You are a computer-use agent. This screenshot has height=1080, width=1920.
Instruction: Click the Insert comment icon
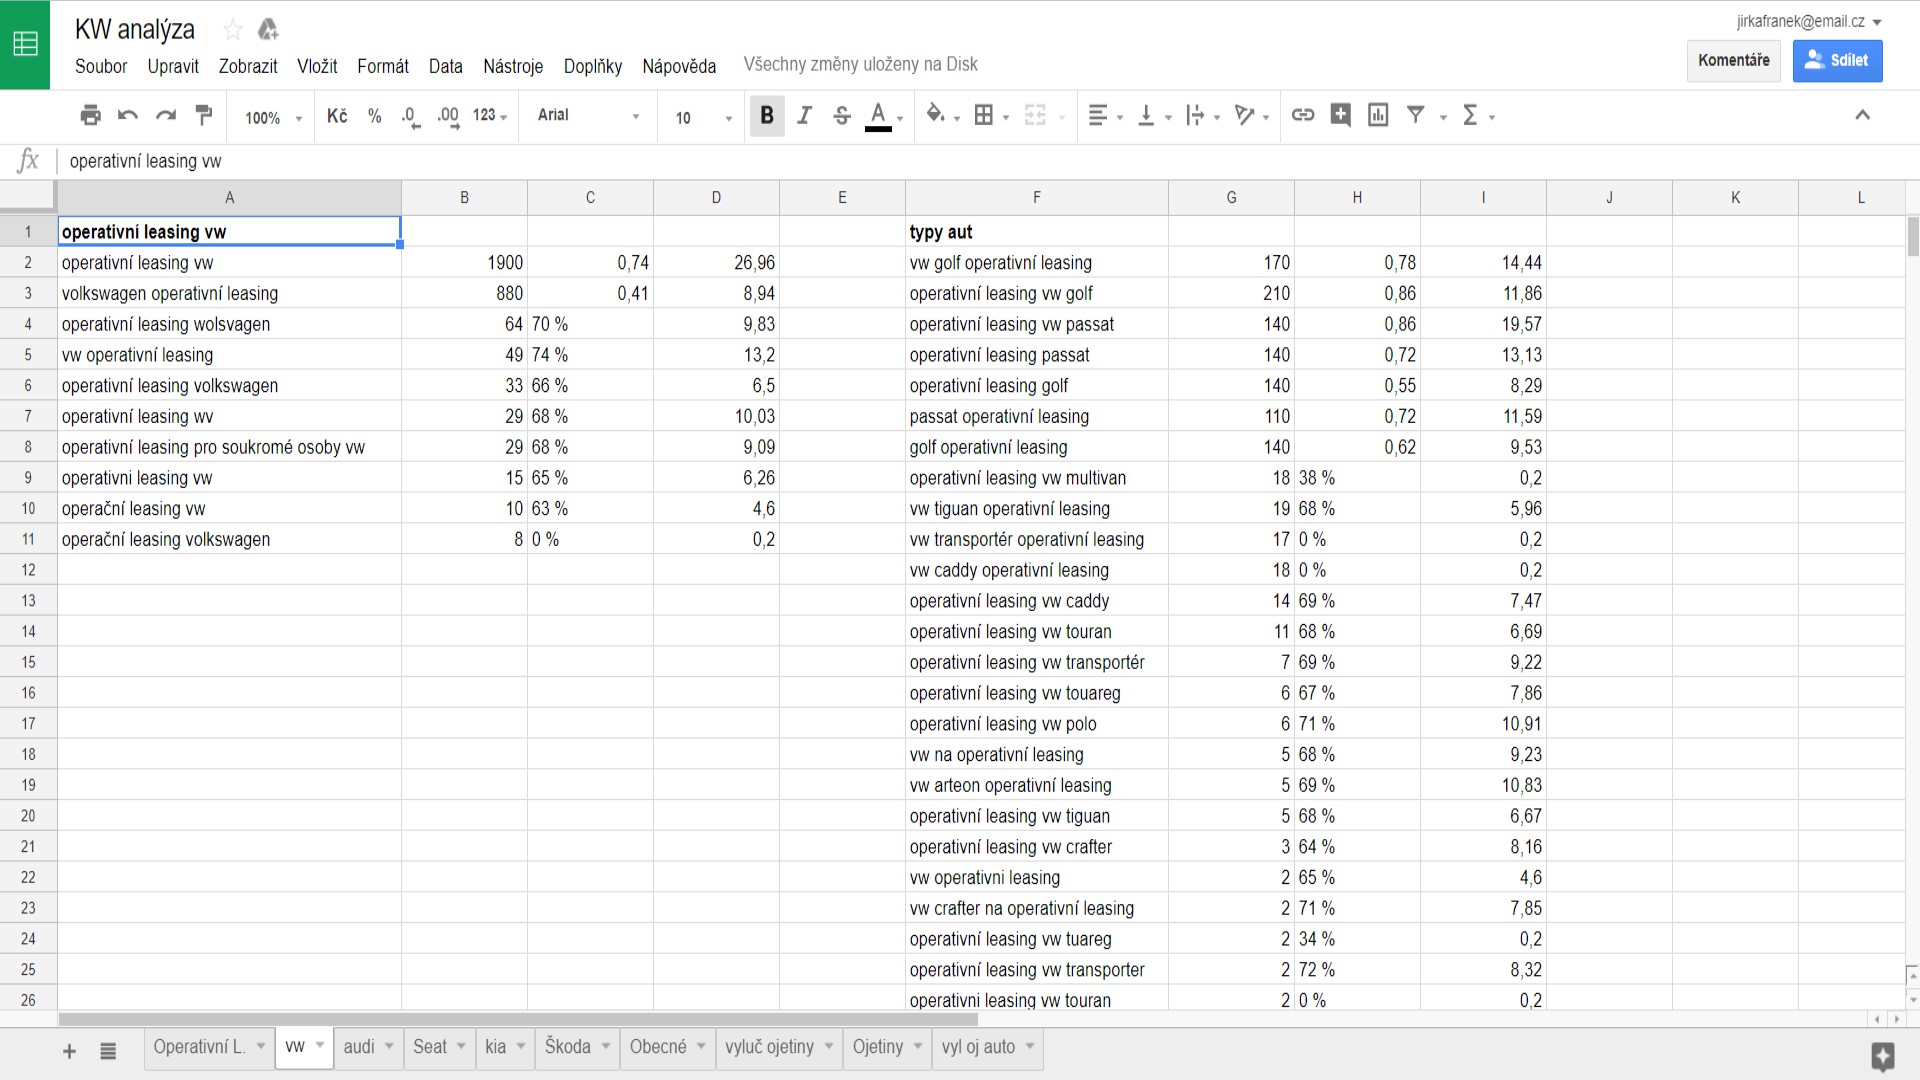(x=1340, y=115)
